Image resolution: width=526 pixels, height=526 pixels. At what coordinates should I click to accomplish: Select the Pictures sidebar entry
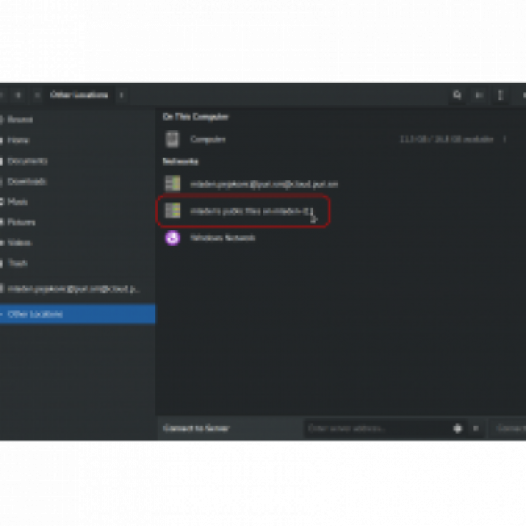pos(21,222)
